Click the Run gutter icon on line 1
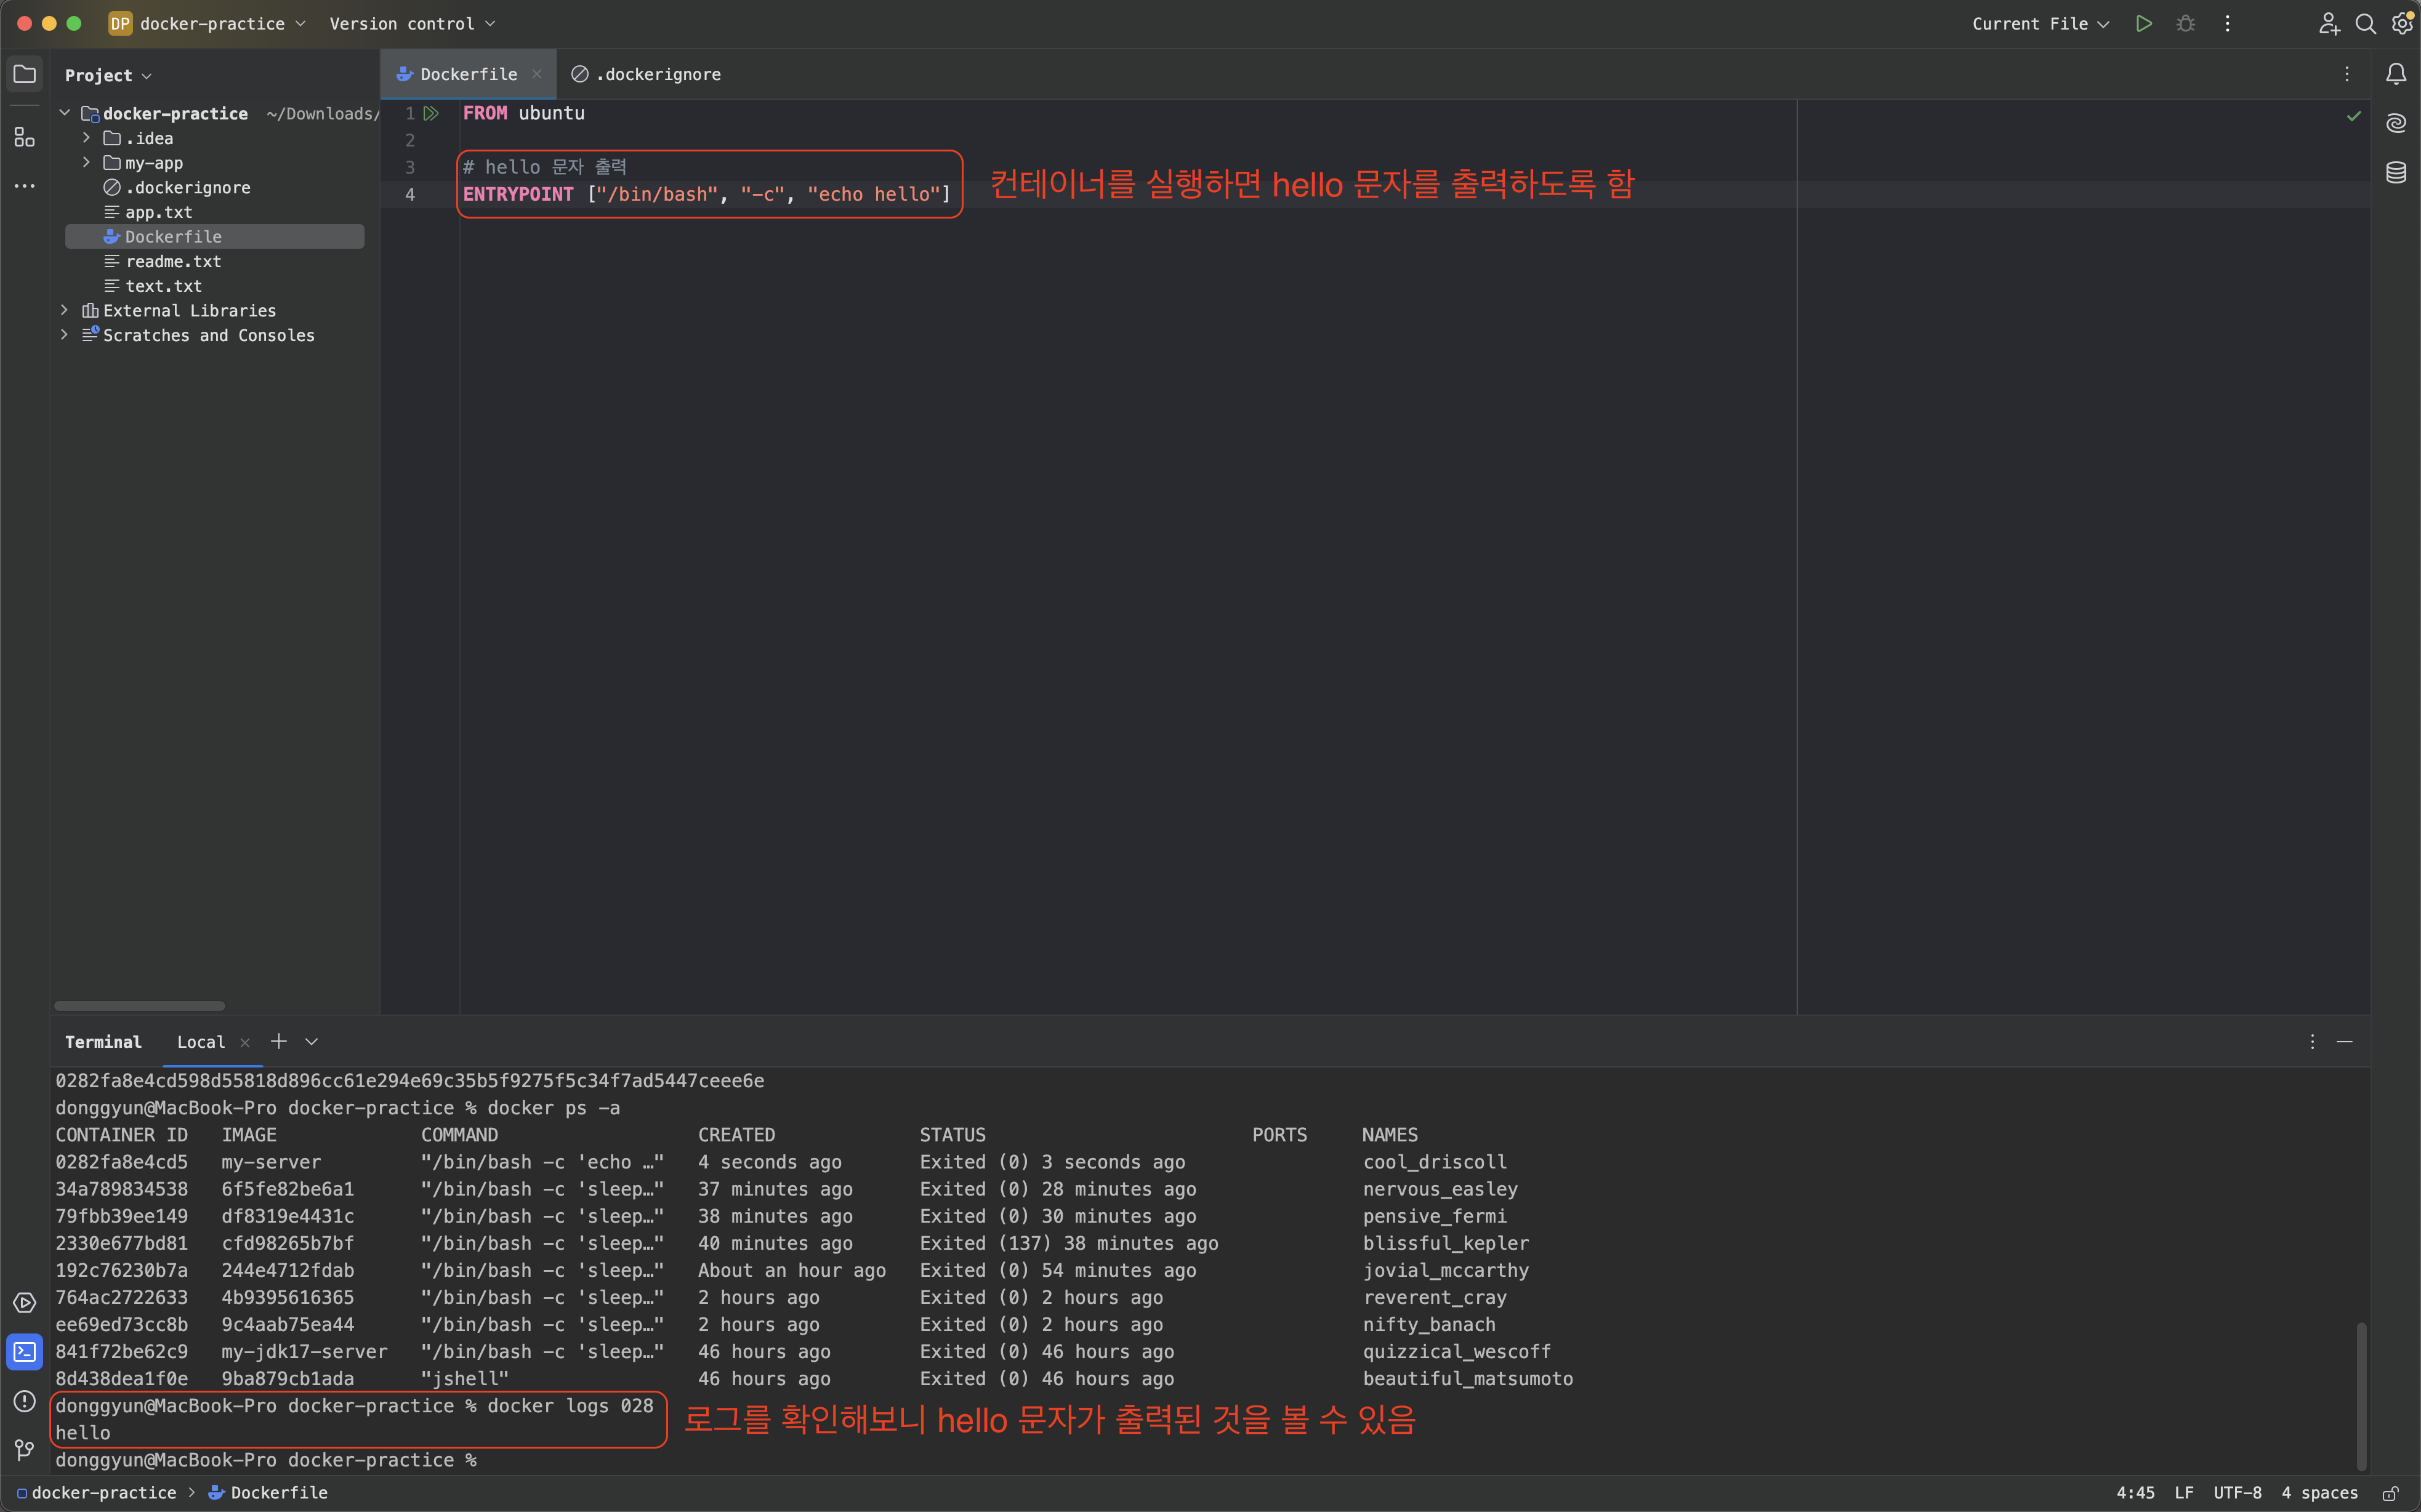The height and width of the screenshot is (1512, 2421). pyautogui.click(x=431, y=113)
